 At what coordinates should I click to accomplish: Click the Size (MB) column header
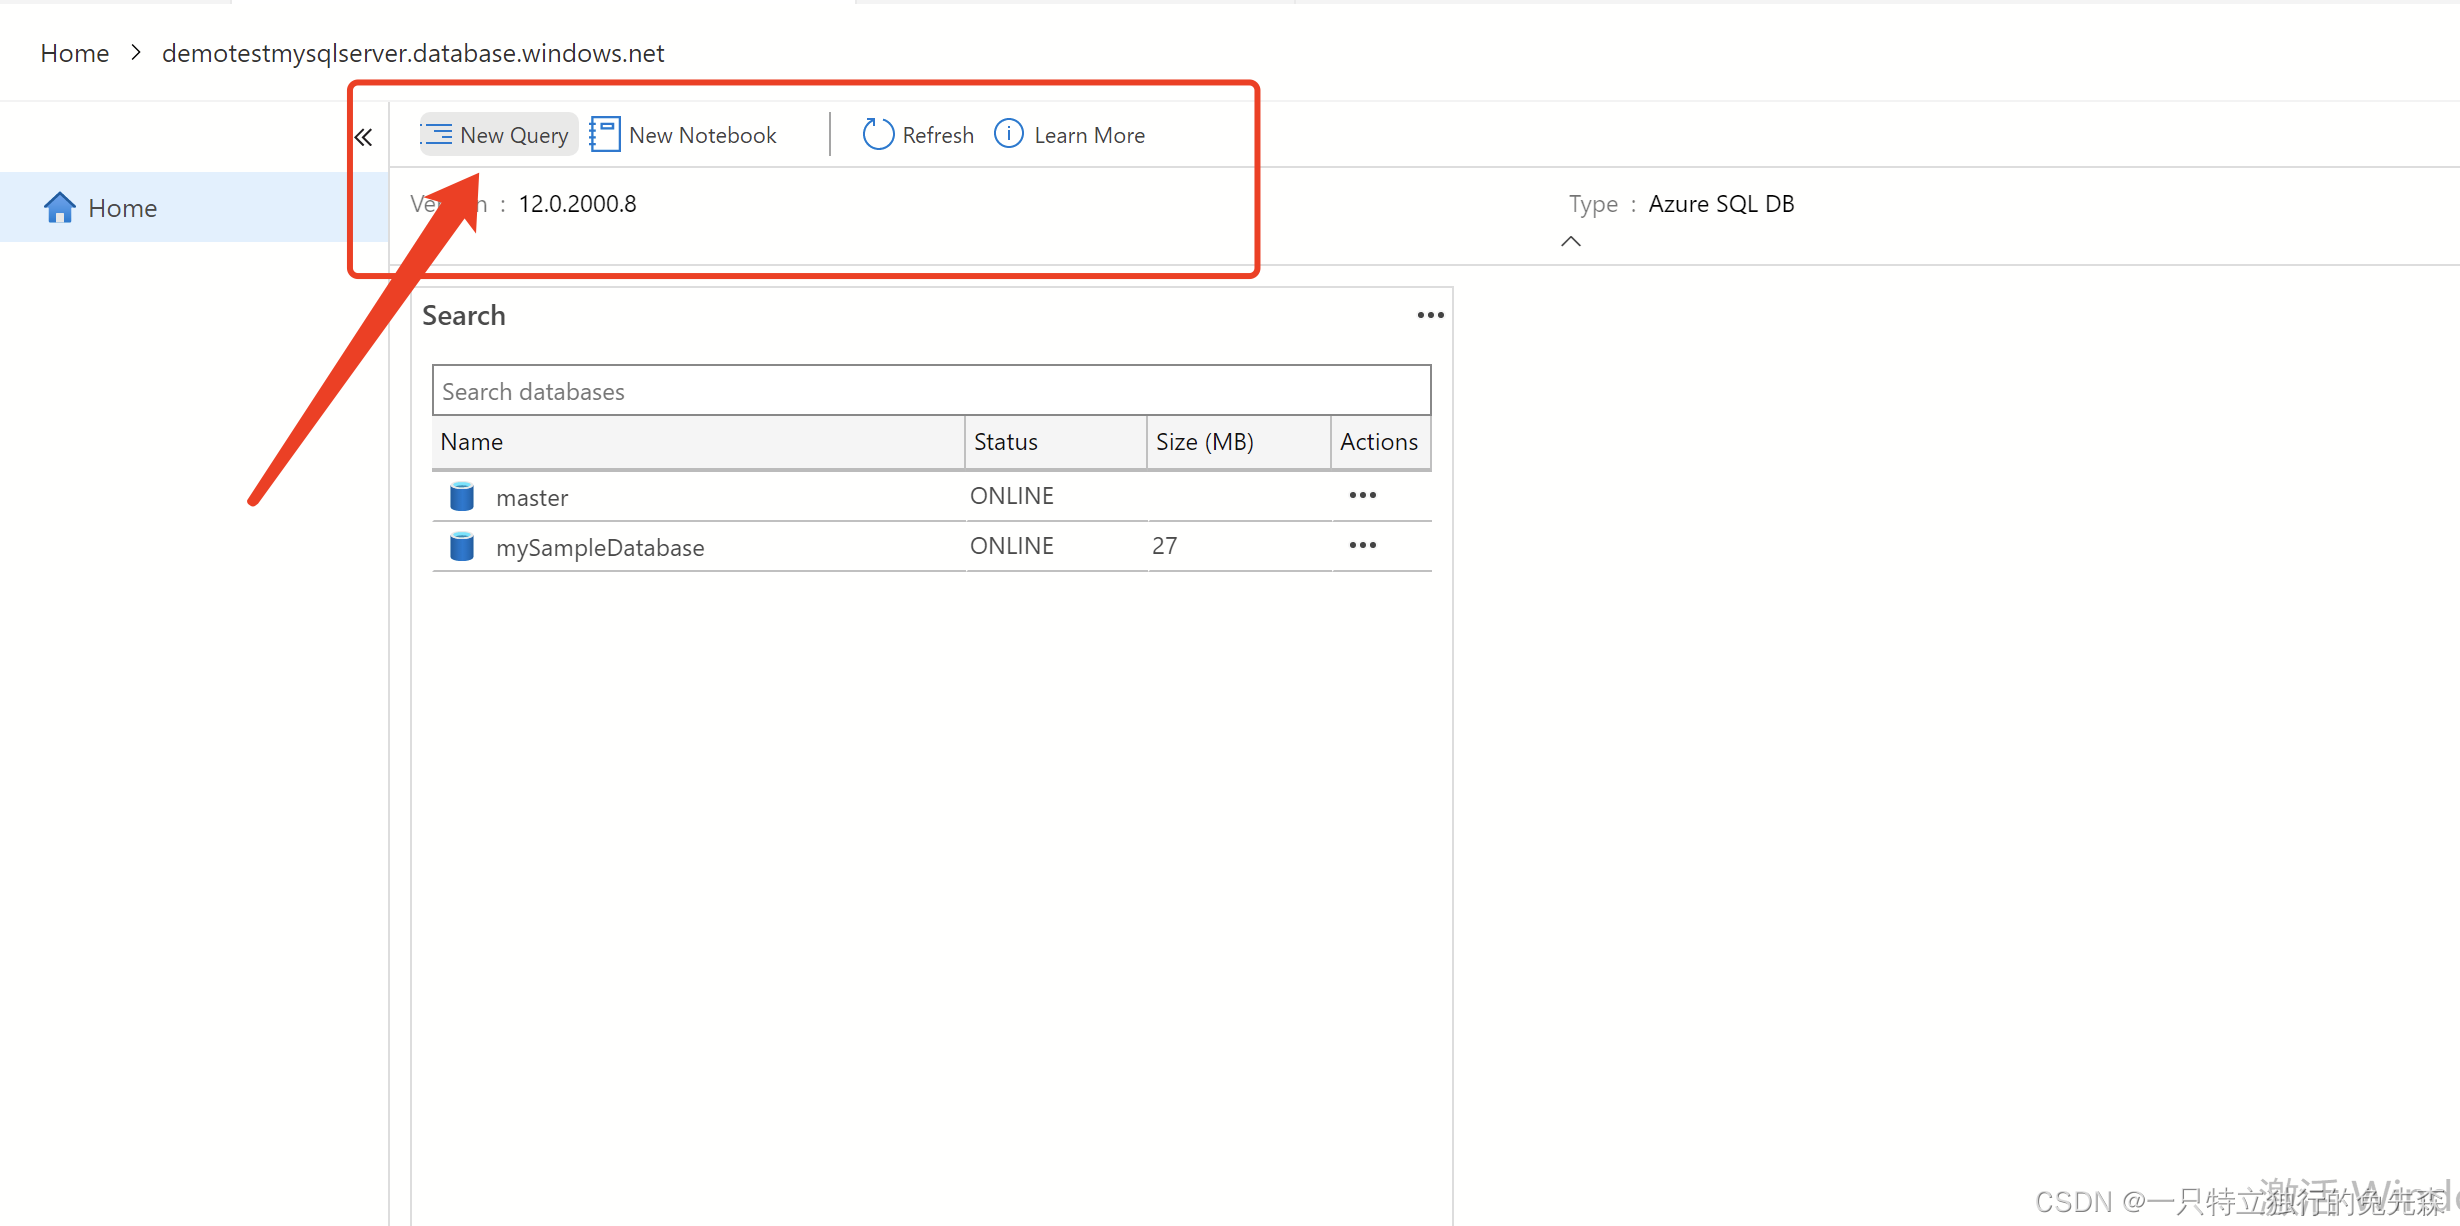coord(1203,441)
